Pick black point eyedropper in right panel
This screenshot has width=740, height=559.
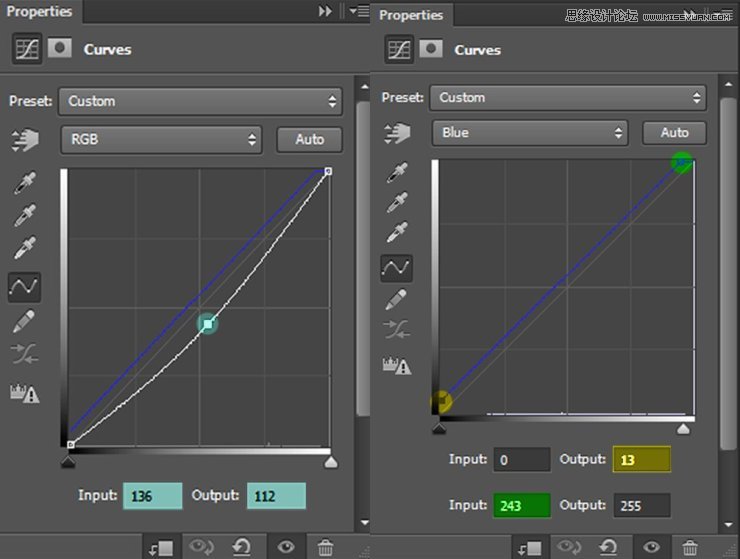(397, 172)
